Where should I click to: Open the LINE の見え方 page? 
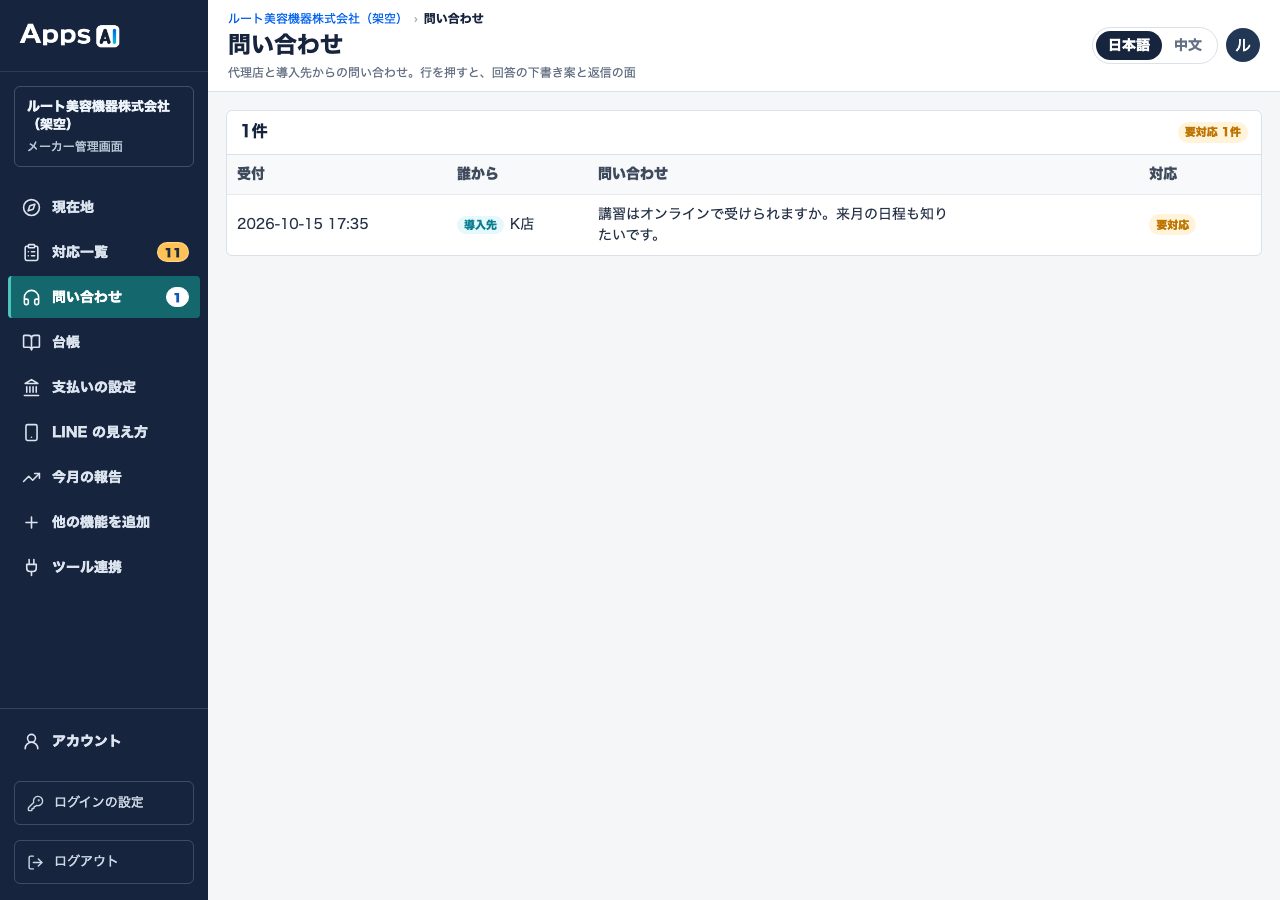coord(104,432)
